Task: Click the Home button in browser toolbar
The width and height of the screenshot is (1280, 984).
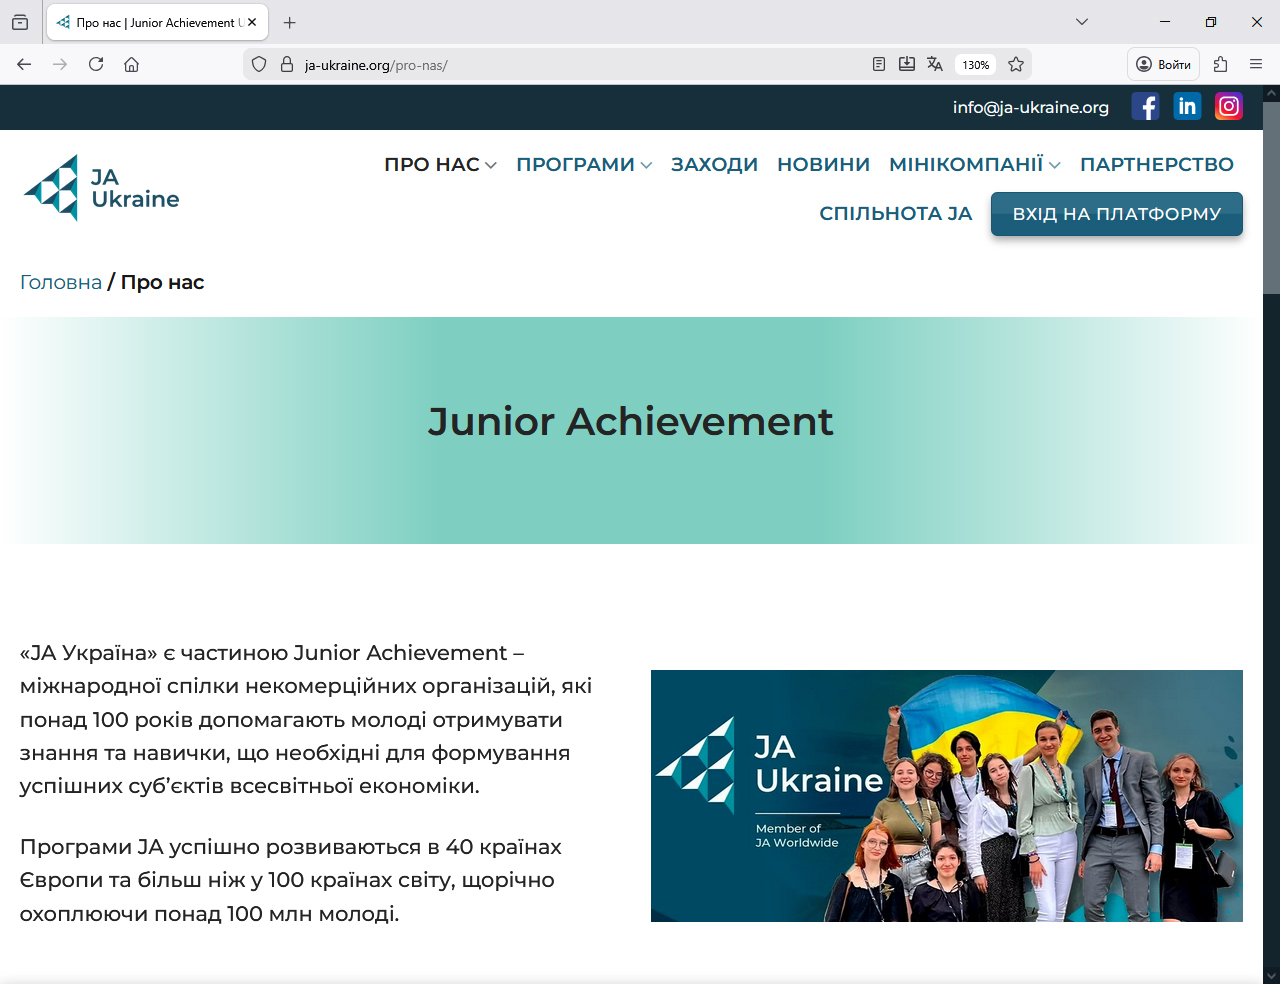Action: [131, 64]
